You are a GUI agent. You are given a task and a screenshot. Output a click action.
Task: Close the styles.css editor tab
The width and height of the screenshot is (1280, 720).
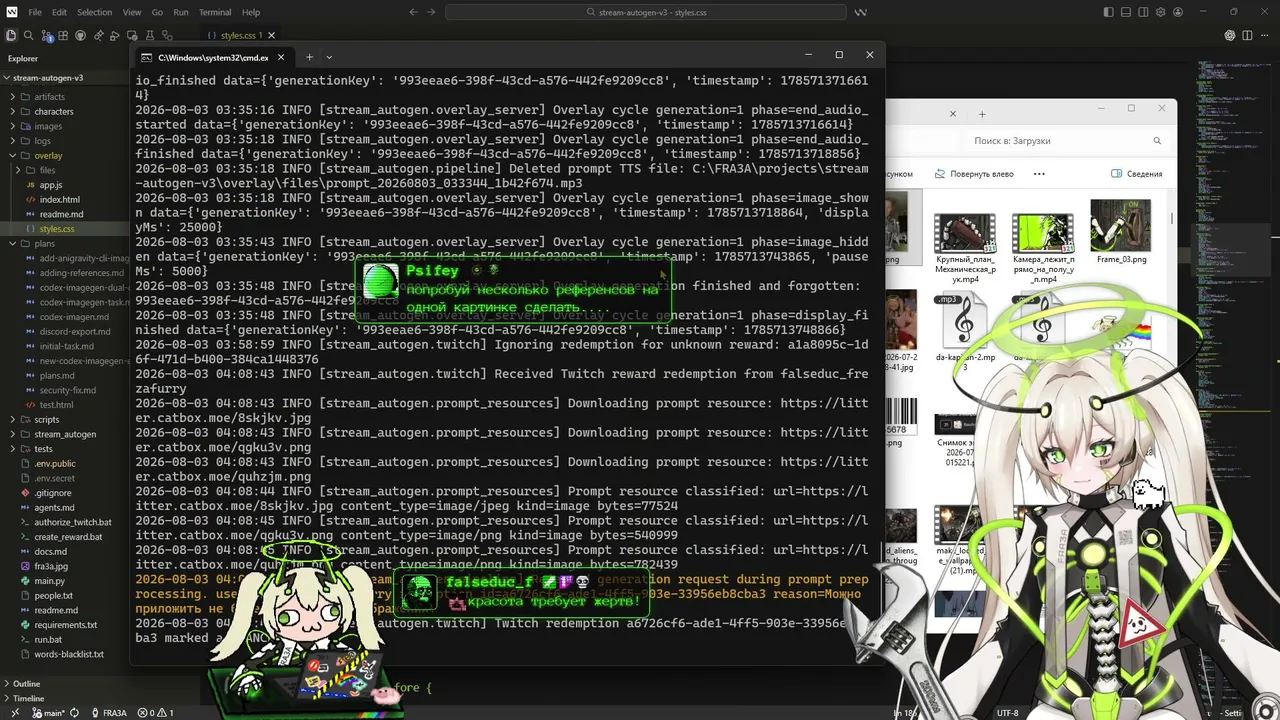271,36
